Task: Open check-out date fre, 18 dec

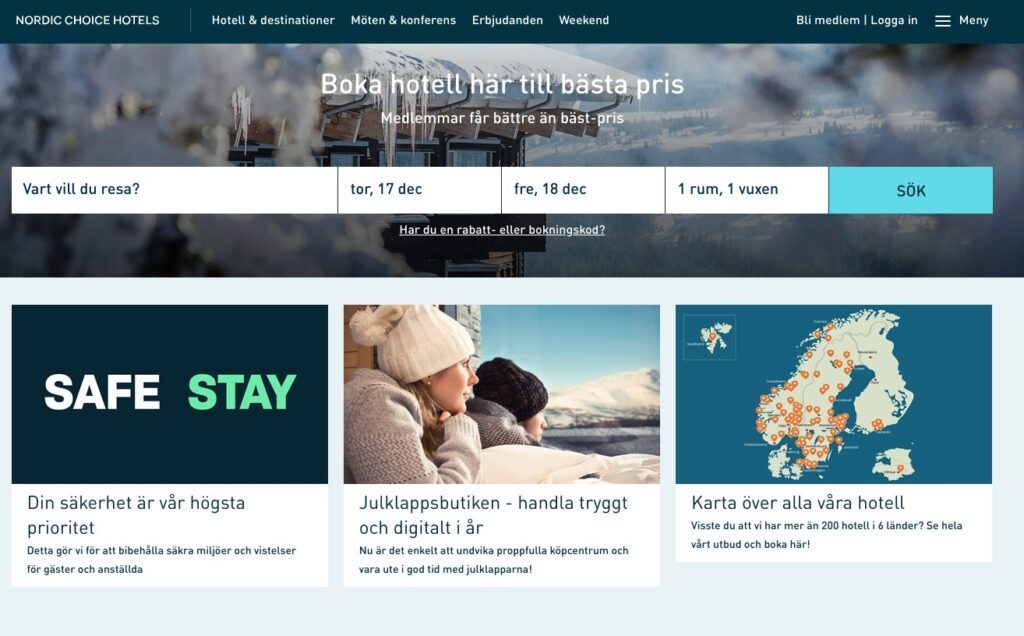Action: [583, 190]
